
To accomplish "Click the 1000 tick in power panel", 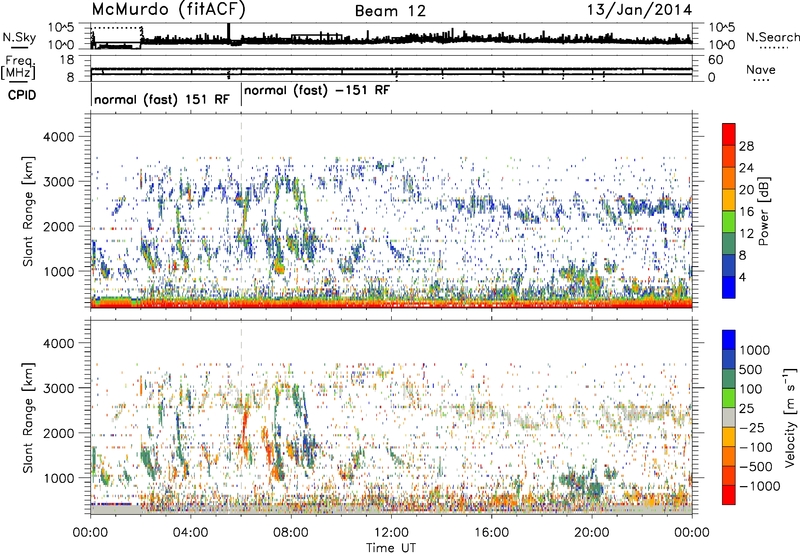I will pyautogui.click(x=58, y=271).
